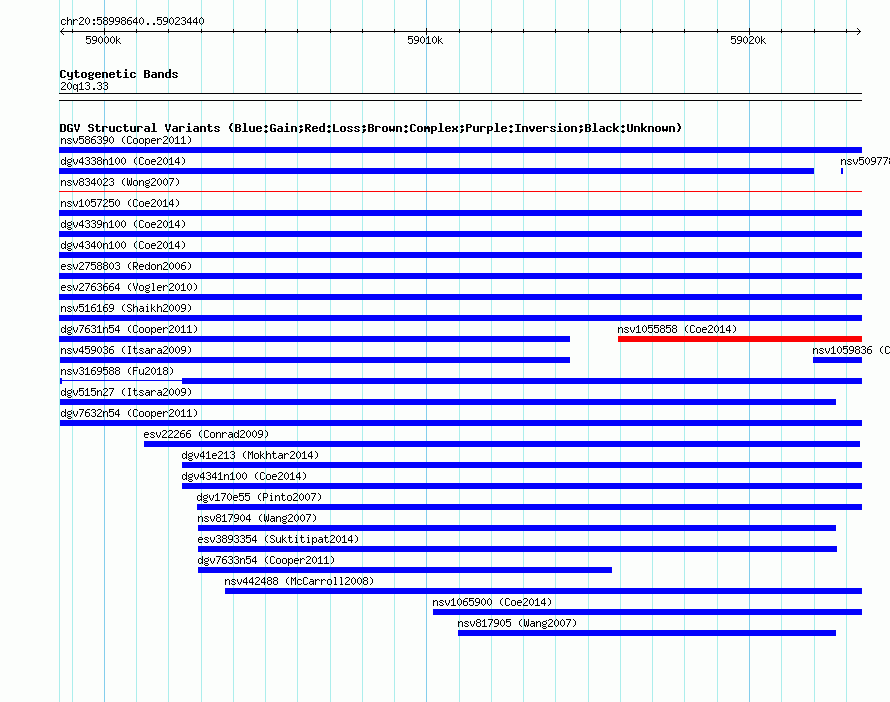890x702 pixels.
Task: Click the thin red nsv834023 loss line
Action: click(460, 192)
